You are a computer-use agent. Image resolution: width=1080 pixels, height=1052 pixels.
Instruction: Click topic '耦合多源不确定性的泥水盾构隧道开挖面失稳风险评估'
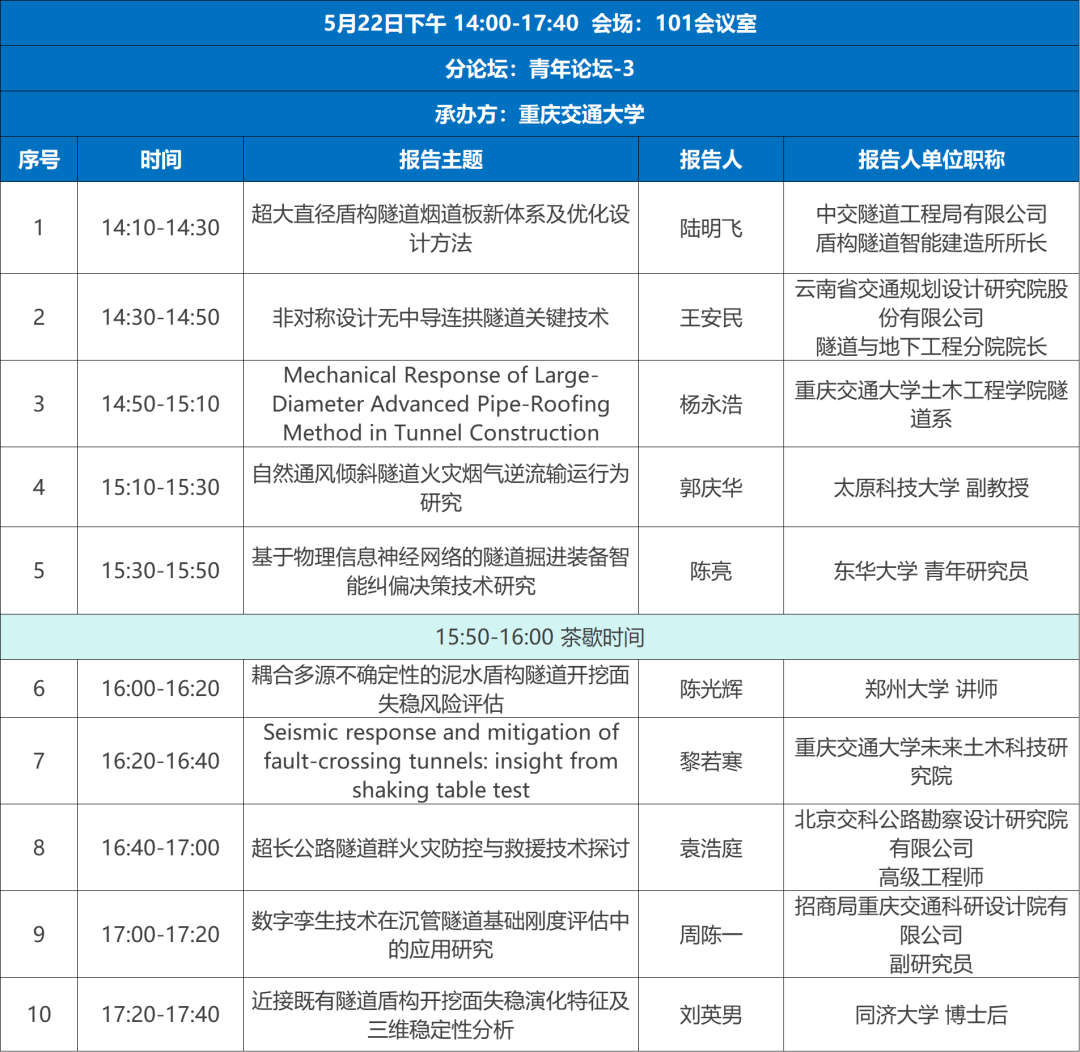441,689
